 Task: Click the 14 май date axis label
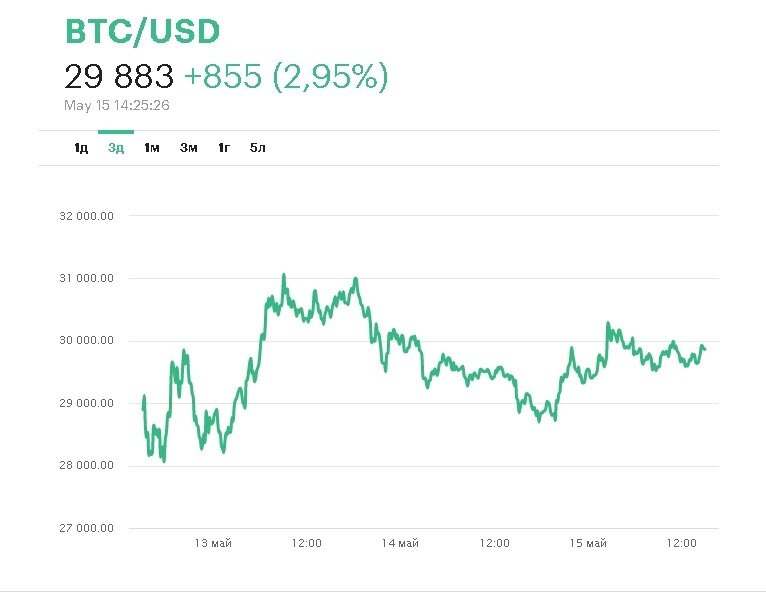400,543
